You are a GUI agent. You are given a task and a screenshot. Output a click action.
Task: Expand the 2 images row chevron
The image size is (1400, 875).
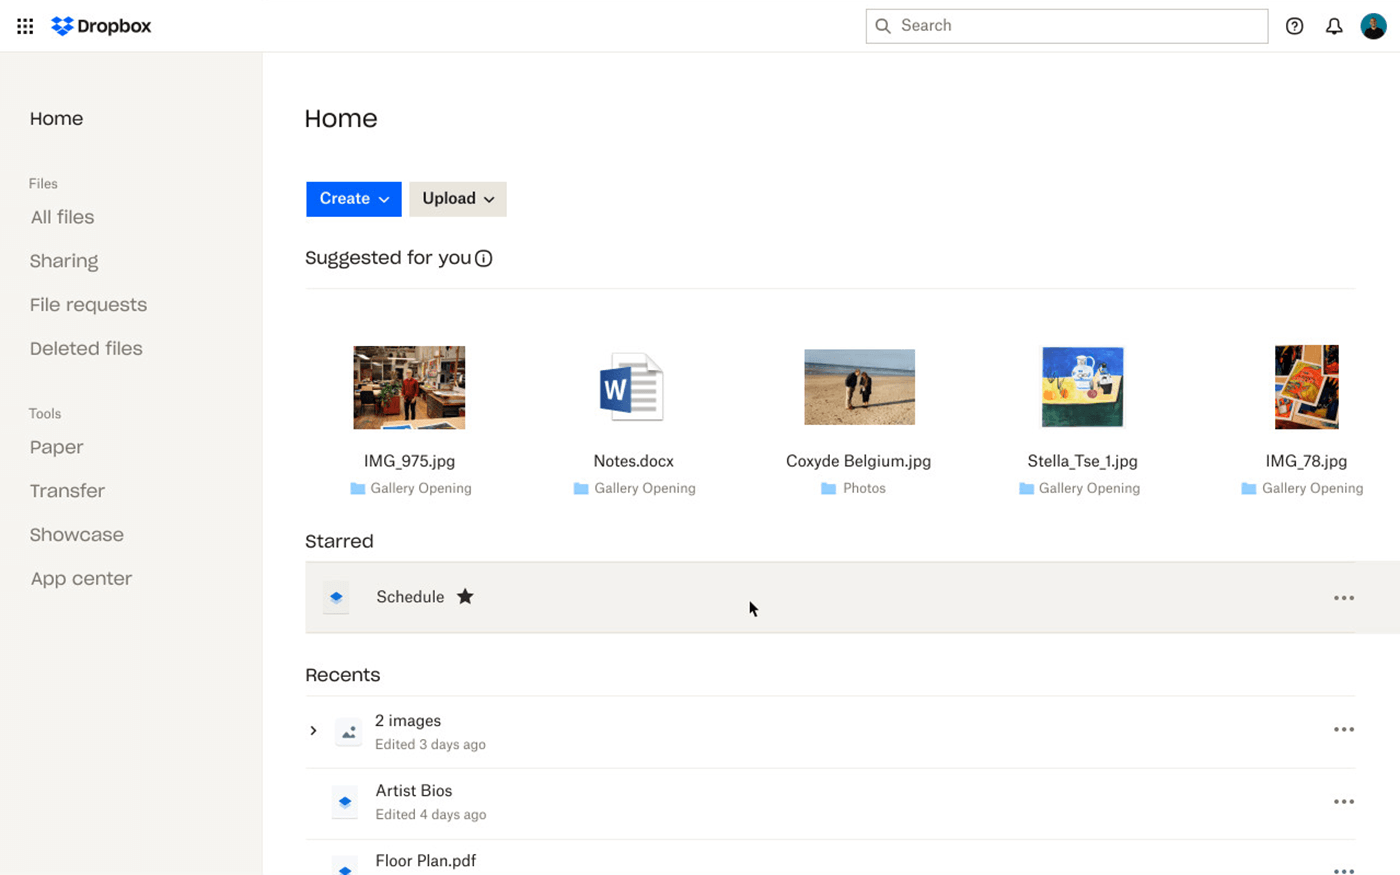pos(313,731)
